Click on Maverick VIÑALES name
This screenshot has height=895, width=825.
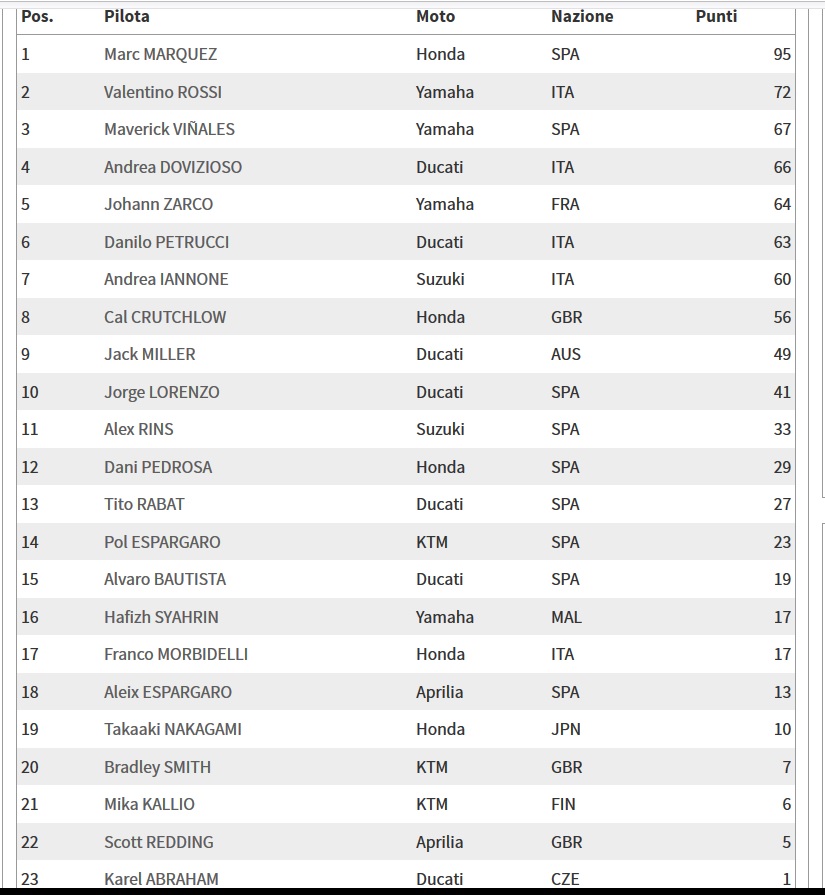coord(169,129)
